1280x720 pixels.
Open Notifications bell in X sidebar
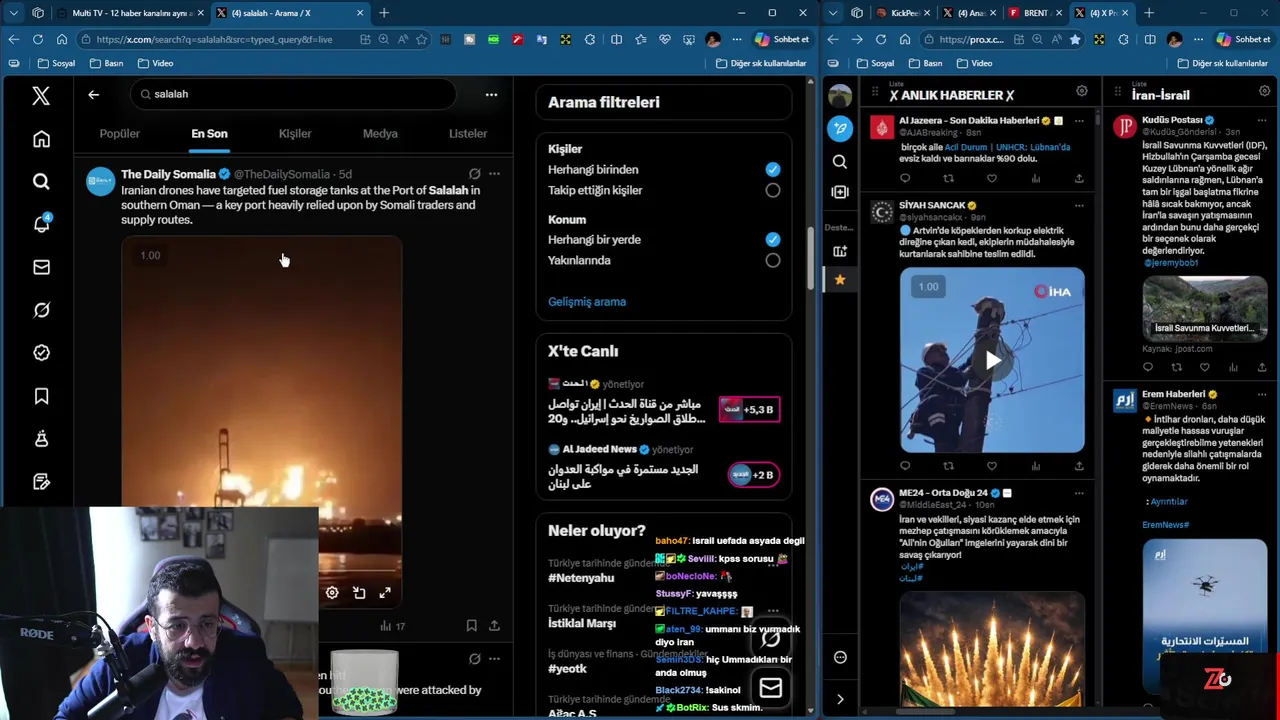point(41,224)
